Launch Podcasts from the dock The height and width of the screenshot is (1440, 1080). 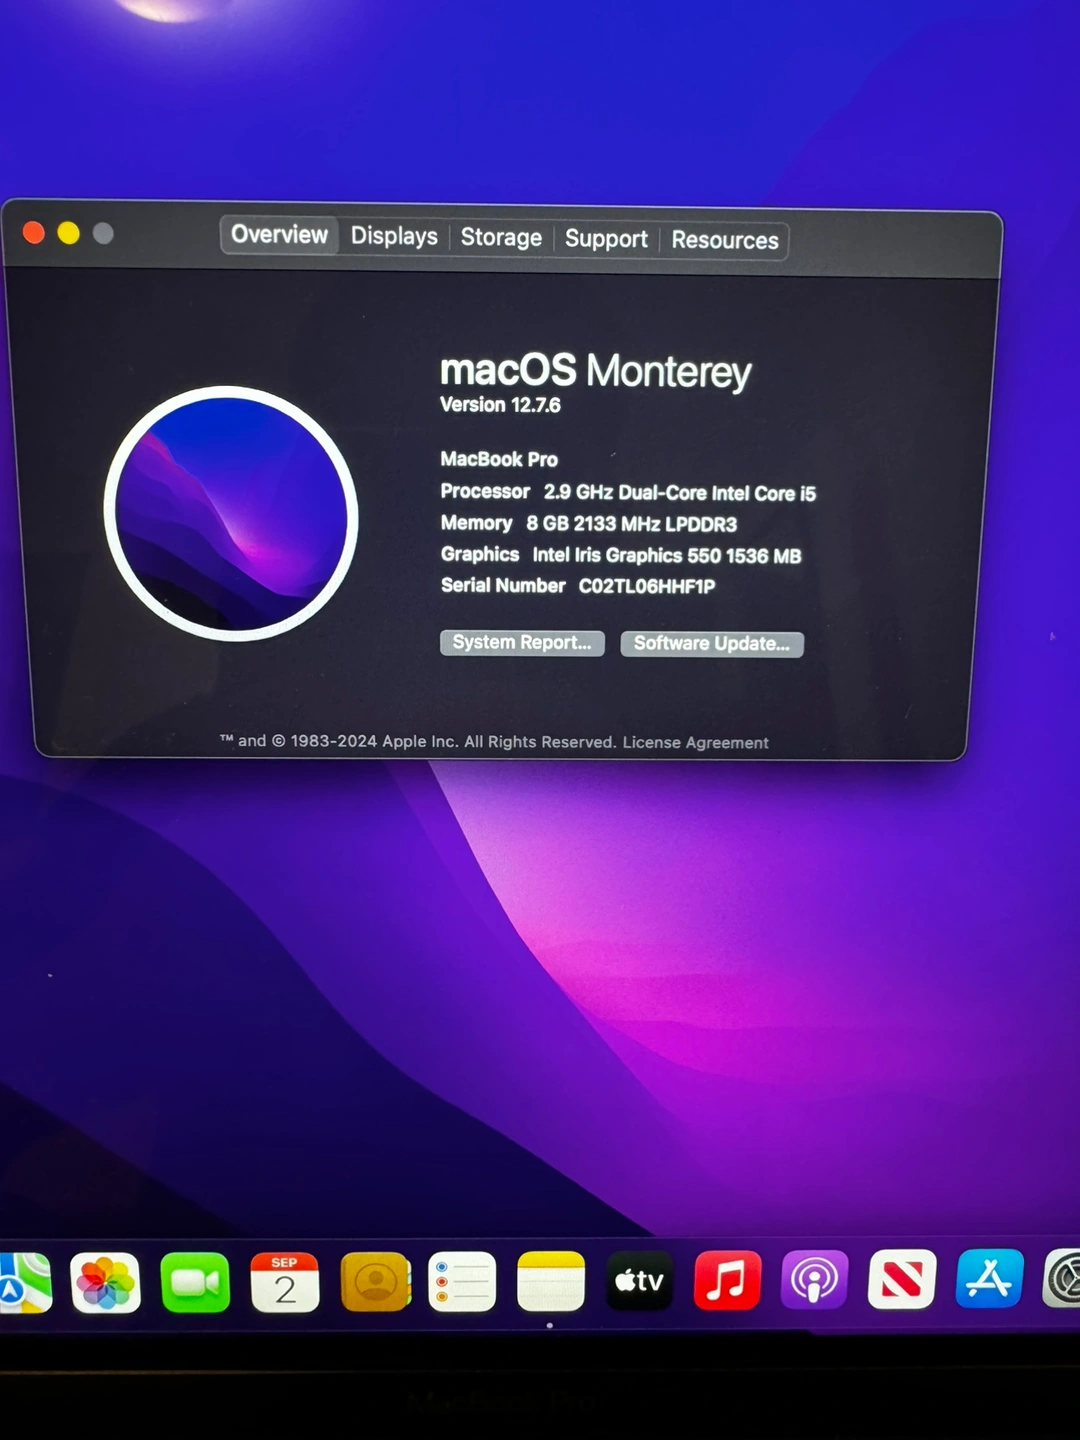(x=814, y=1279)
